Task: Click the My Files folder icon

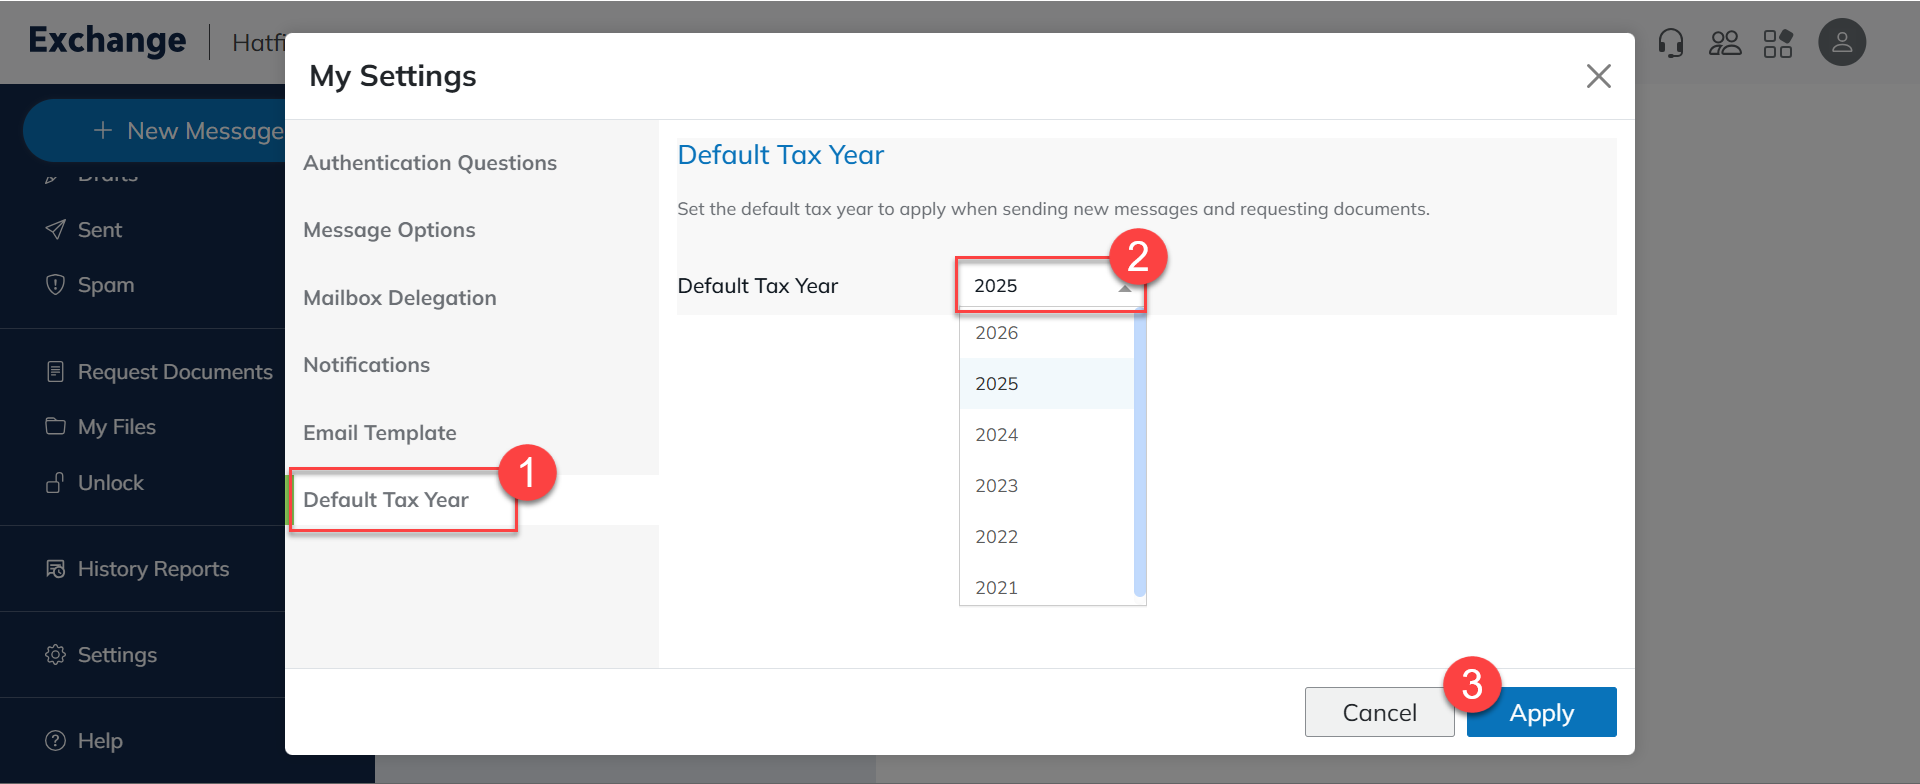Action: [x=56, y=426]
